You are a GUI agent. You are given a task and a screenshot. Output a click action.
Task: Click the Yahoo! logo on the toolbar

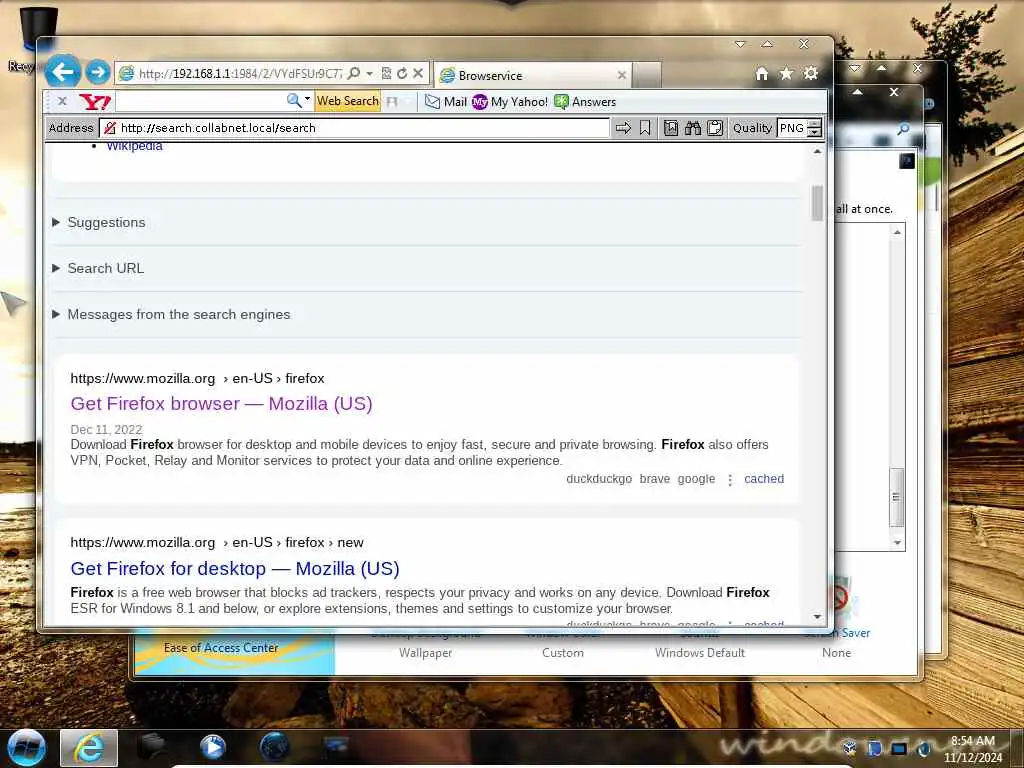pos(95,101)
